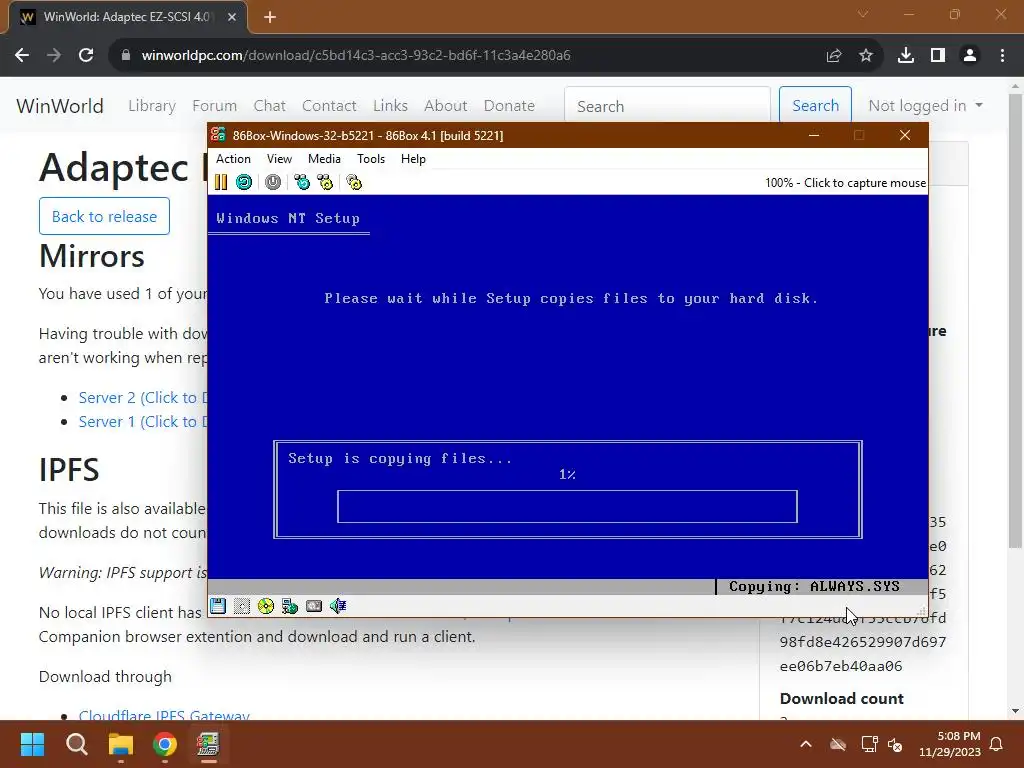
Task: Bookmark this page with star icon
Action: 865,56
